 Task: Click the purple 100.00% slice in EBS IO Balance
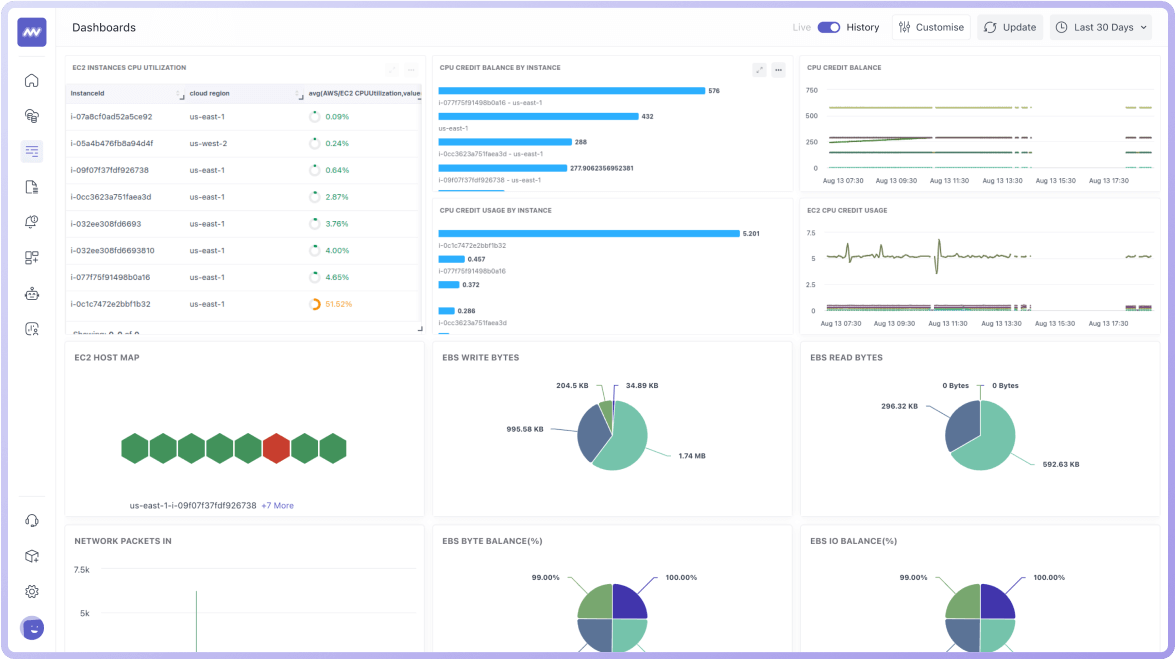click(x=996, y=602)
